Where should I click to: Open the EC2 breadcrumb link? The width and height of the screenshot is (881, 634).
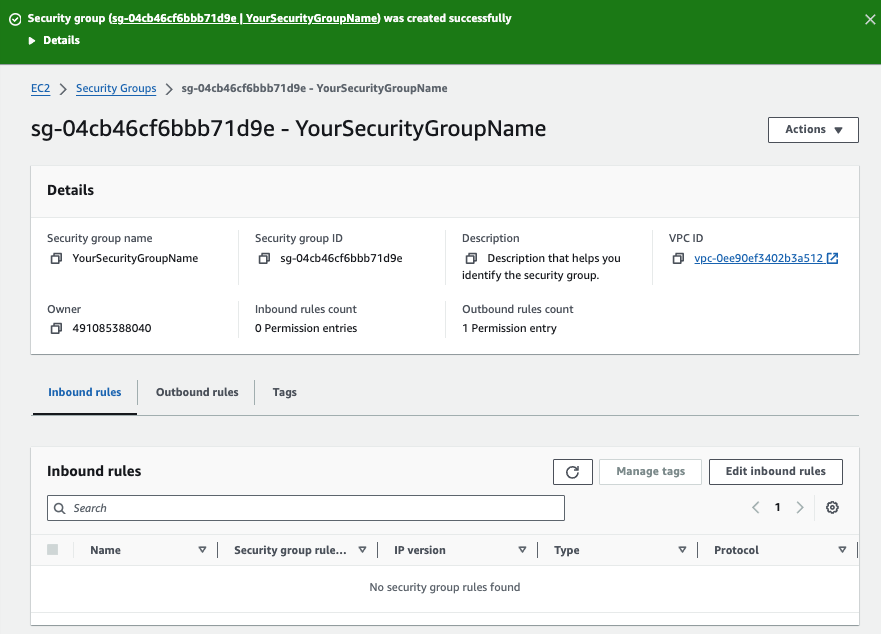pos(40,88)
